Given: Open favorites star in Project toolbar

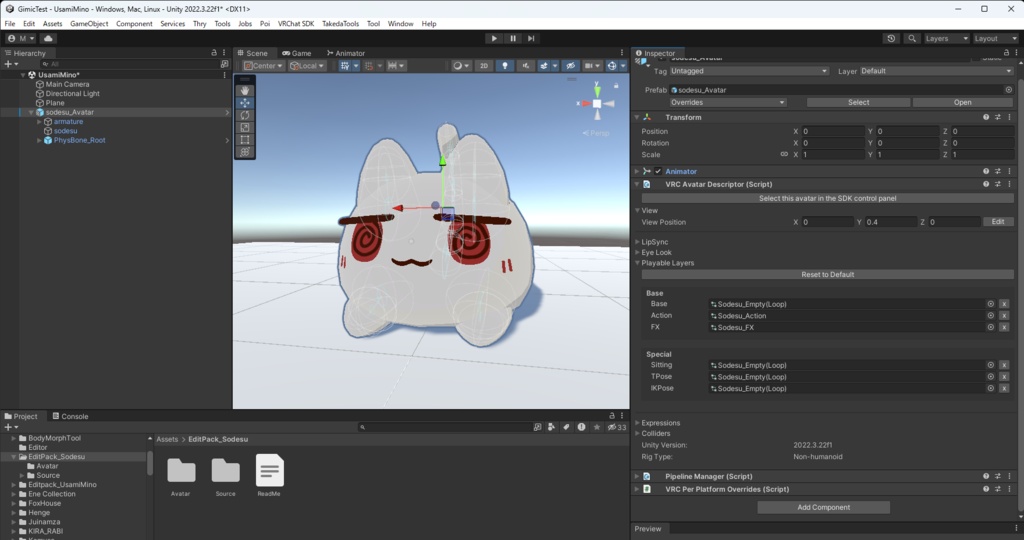Looking at the screenshot, I should pos(596,427).
